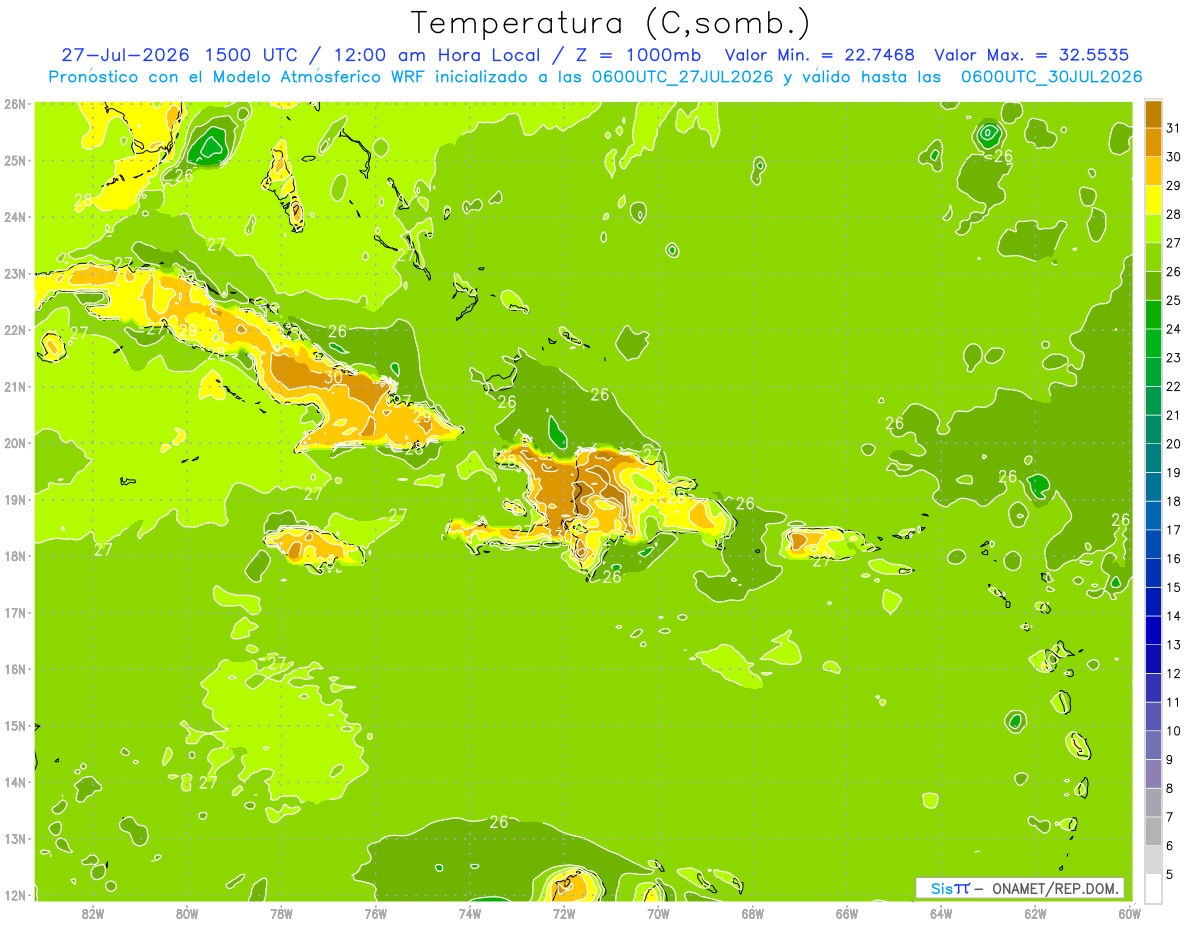Screen dimensions: 1200x927
Task: Click the "12N" latitude axis label
Action: coord(15,895)
